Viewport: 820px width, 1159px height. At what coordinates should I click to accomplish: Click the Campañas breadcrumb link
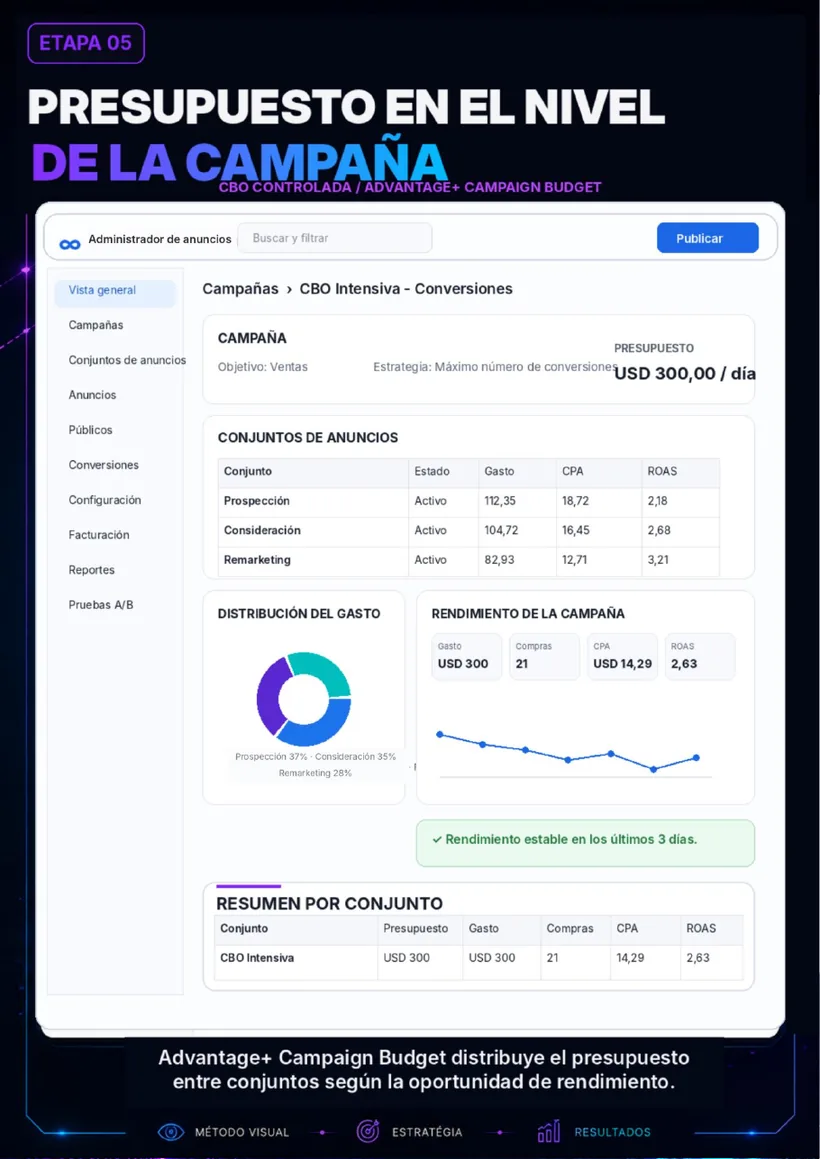(241, 289)
